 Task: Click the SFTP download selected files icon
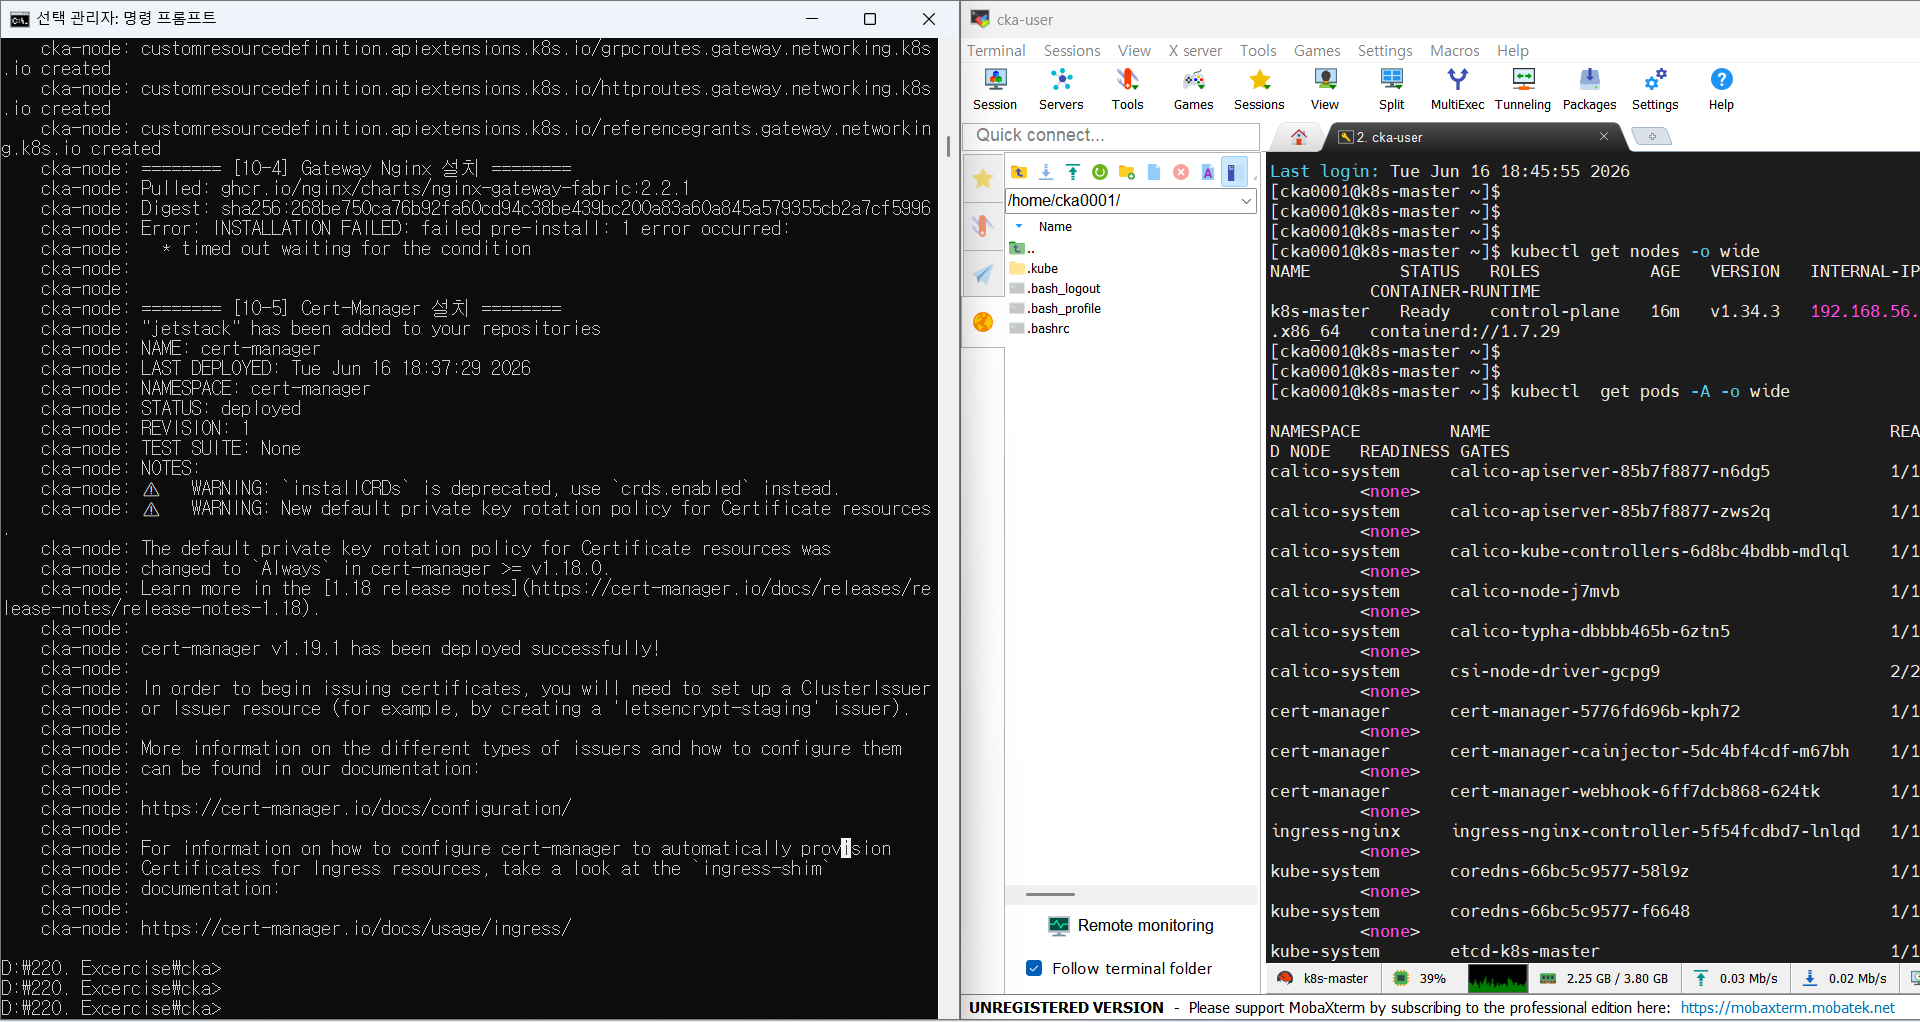(1046, 172)
